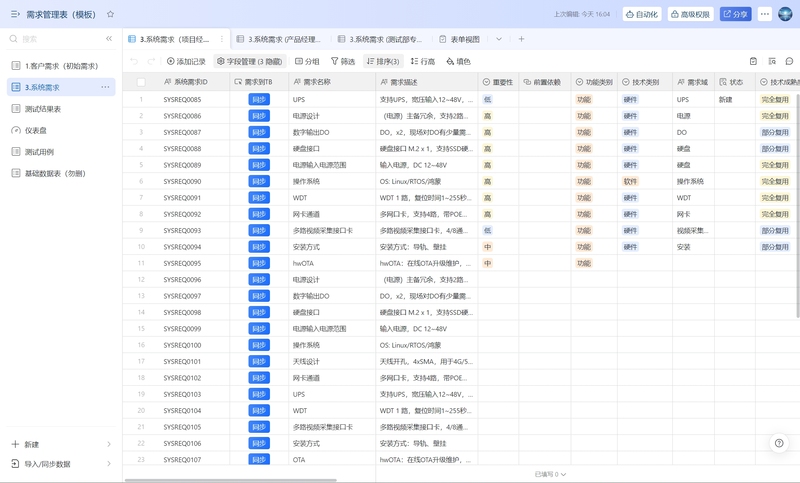Screen dimensions: 800x483
Task: Open the kebab menu on the active view tab
Action: tap(221, 39)
